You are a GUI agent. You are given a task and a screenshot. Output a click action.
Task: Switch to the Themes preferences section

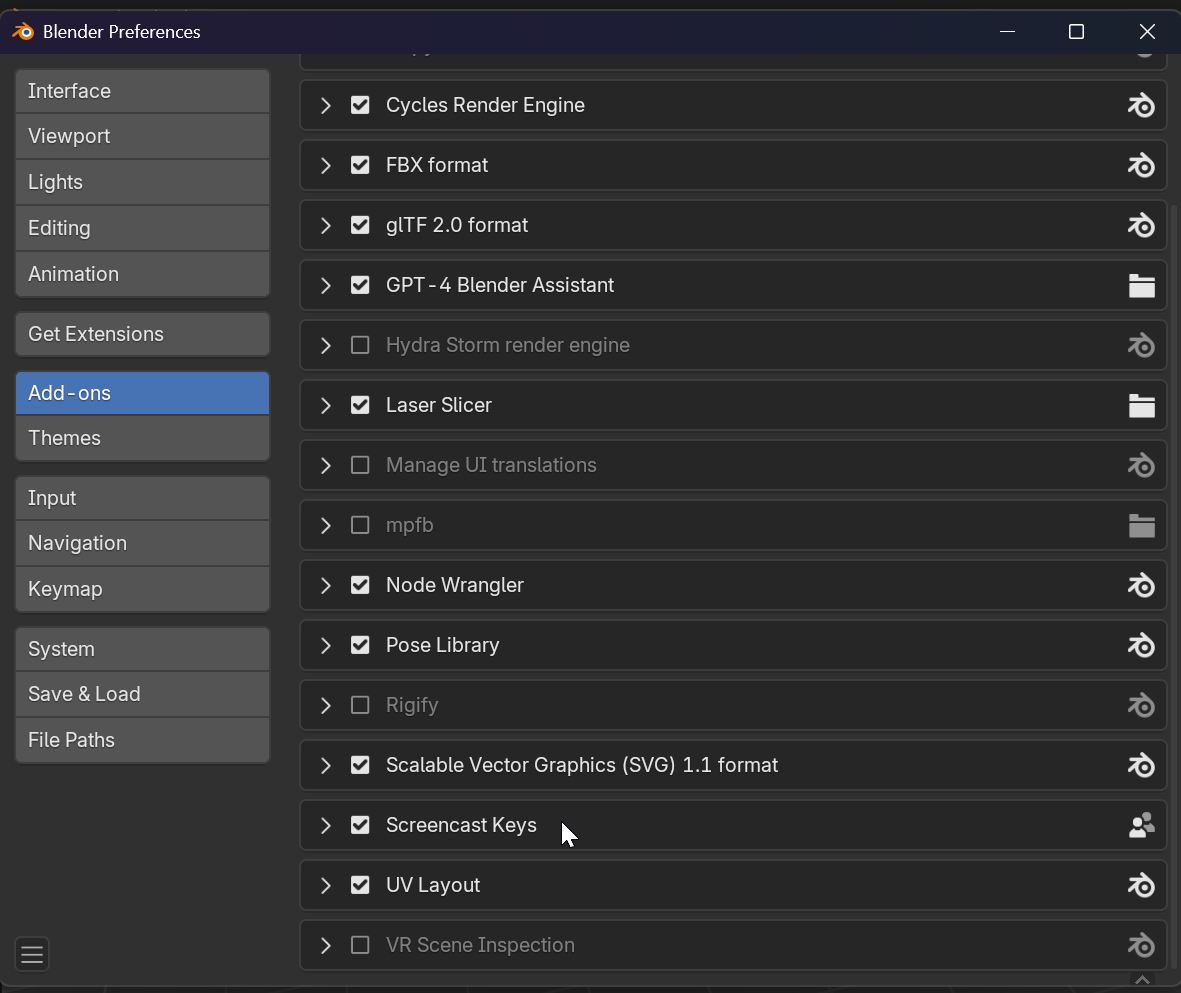[x=142, y=438]
